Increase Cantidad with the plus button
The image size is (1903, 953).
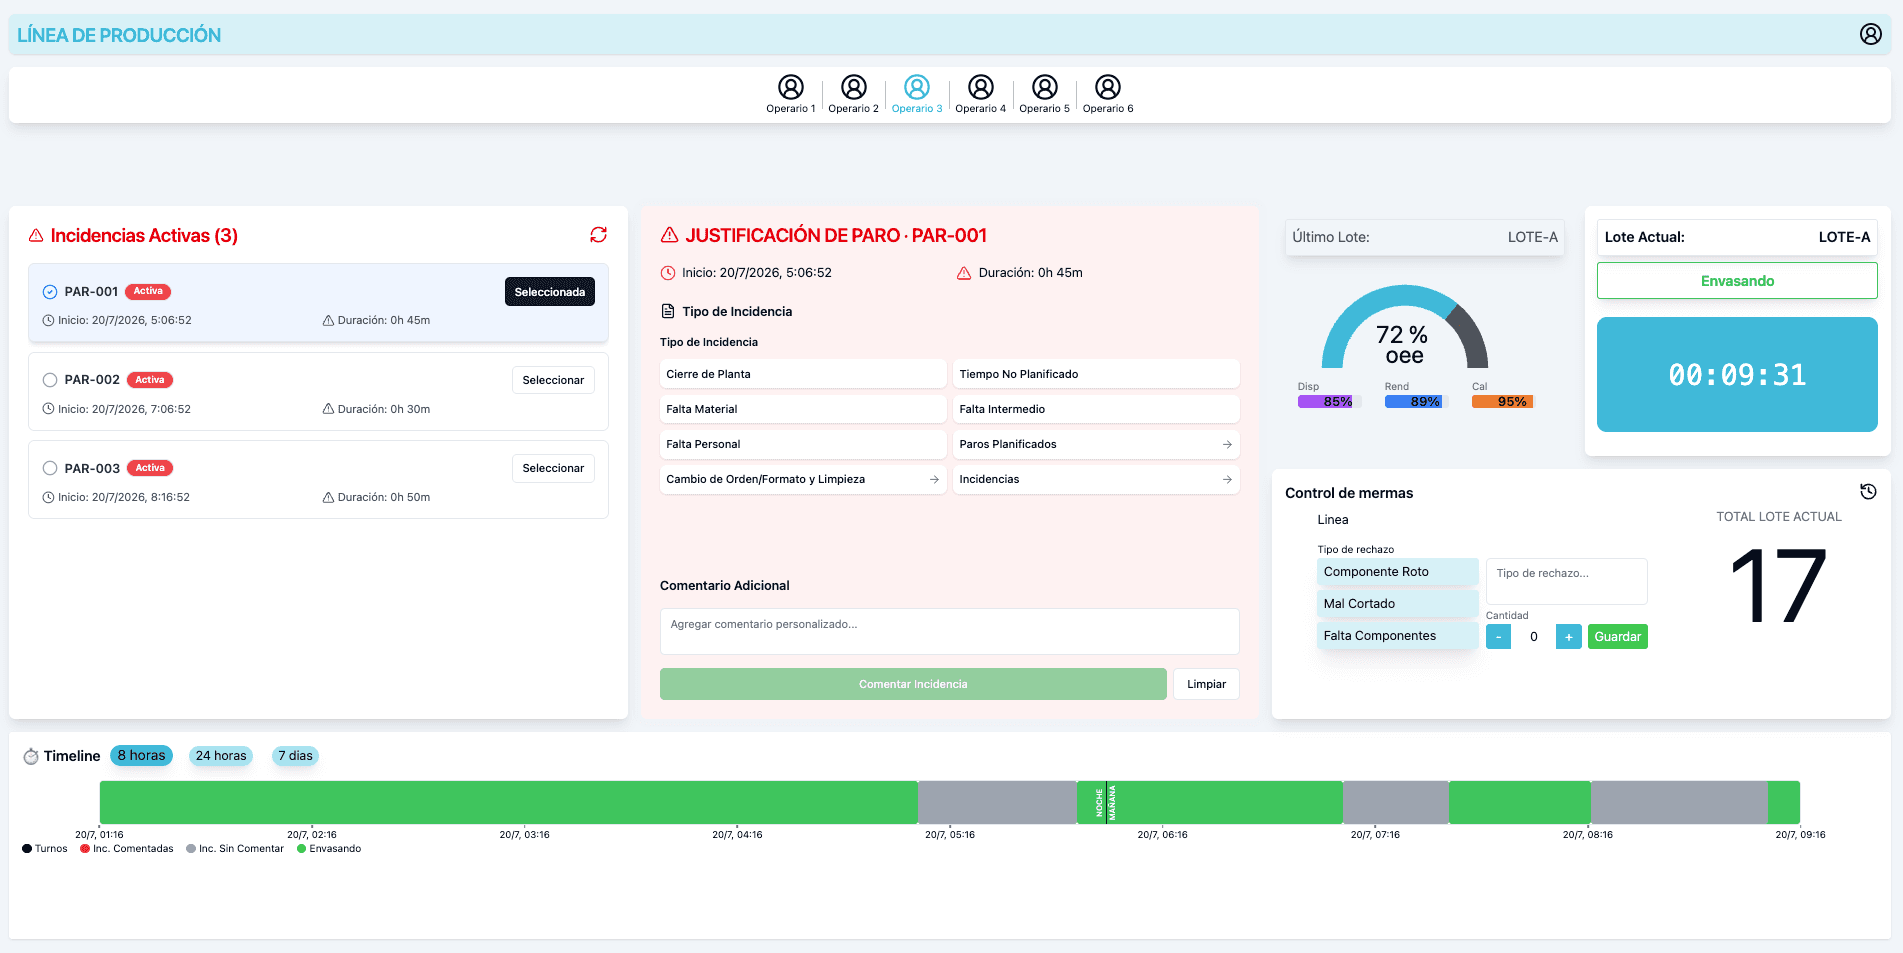click(x=1568, y=637)
